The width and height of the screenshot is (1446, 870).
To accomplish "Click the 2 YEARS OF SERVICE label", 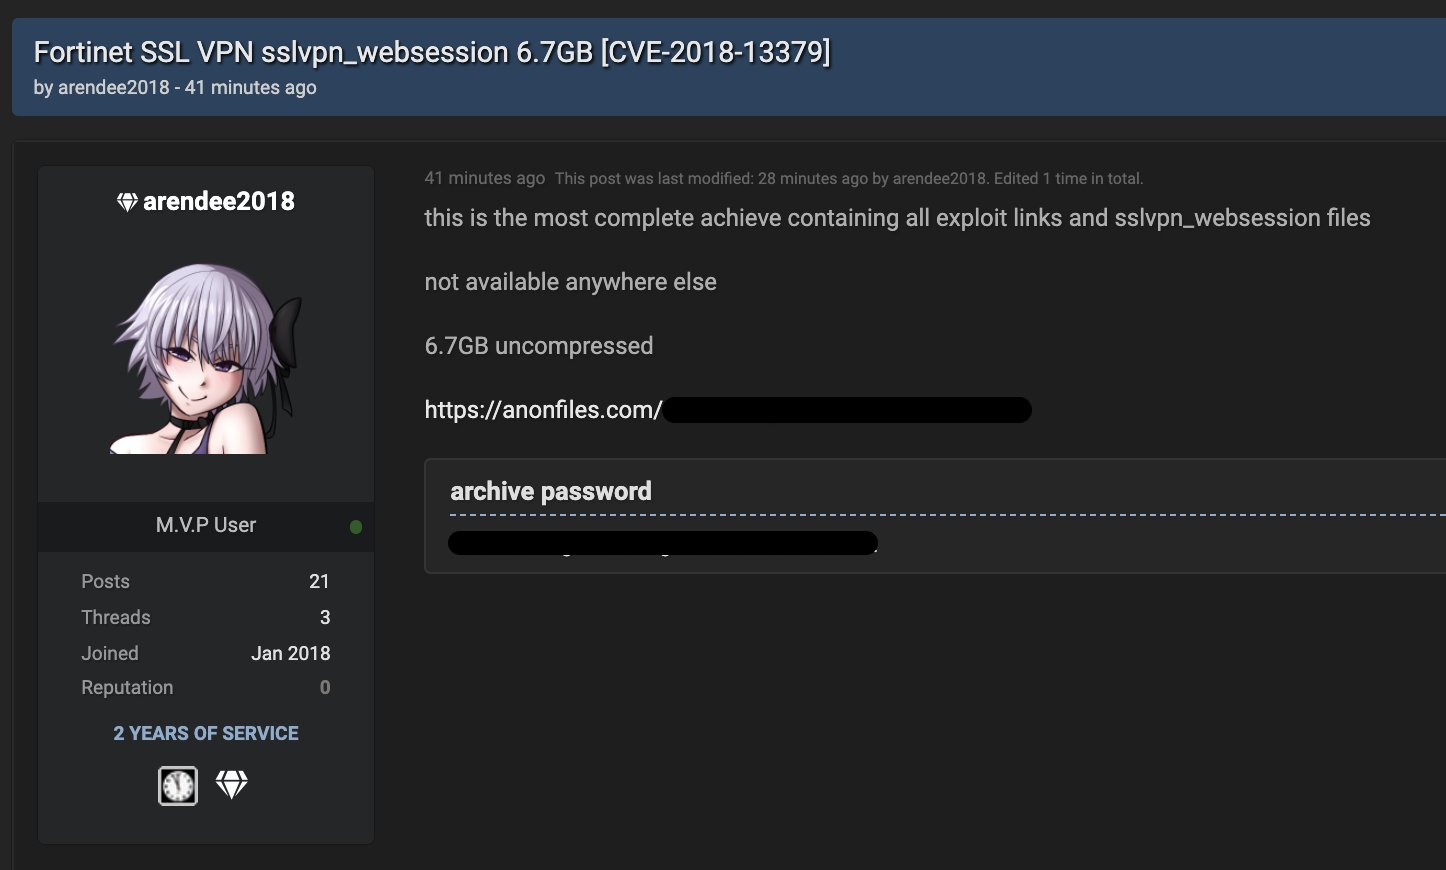I will [x=206, y=733].
